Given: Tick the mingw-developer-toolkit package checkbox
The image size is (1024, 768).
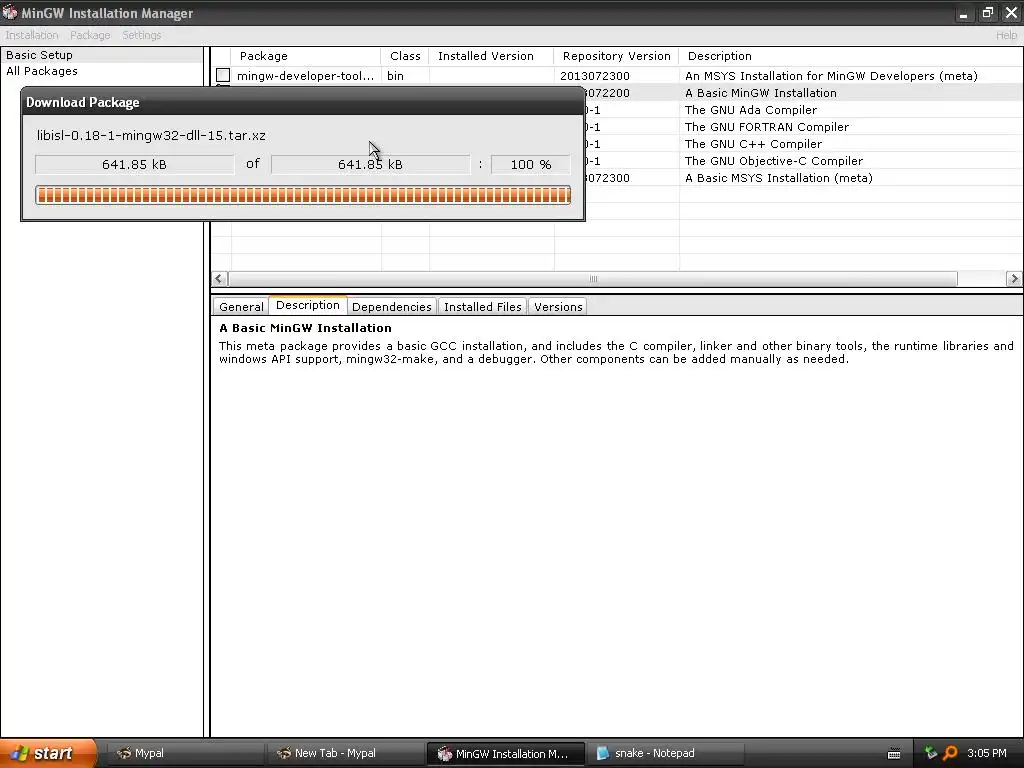Looking at the screenshot, I should click(x=223, y=75).
